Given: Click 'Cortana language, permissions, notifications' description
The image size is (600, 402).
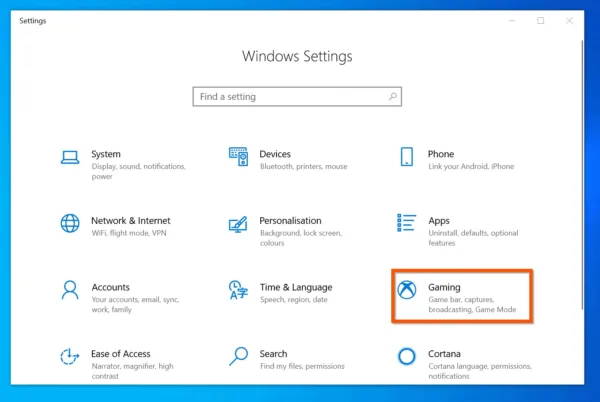Looking at the screenshot, I should pyautogui.click(x=480, y=371).
